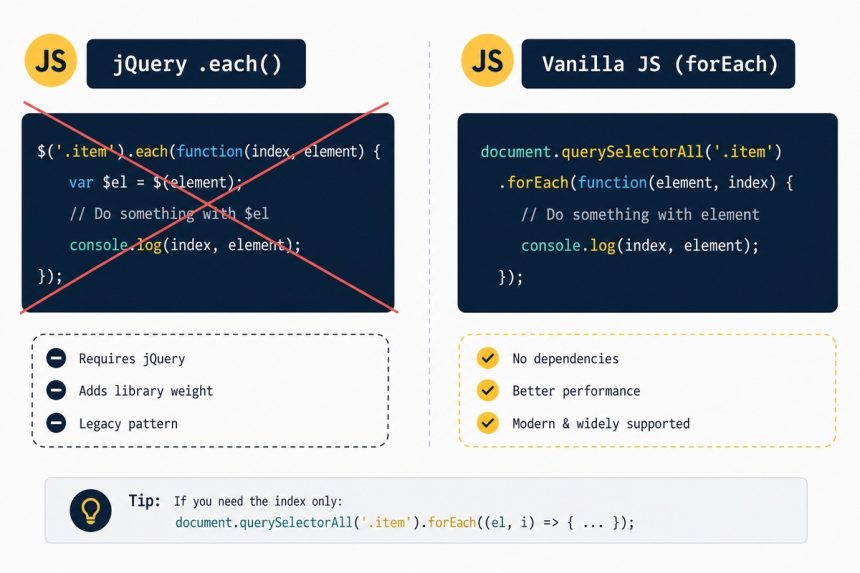Select the 'jQuery .each()' title banner
The height and width of the screenshot is (573, 860).
pyautogui.click(x=196, y=64)
